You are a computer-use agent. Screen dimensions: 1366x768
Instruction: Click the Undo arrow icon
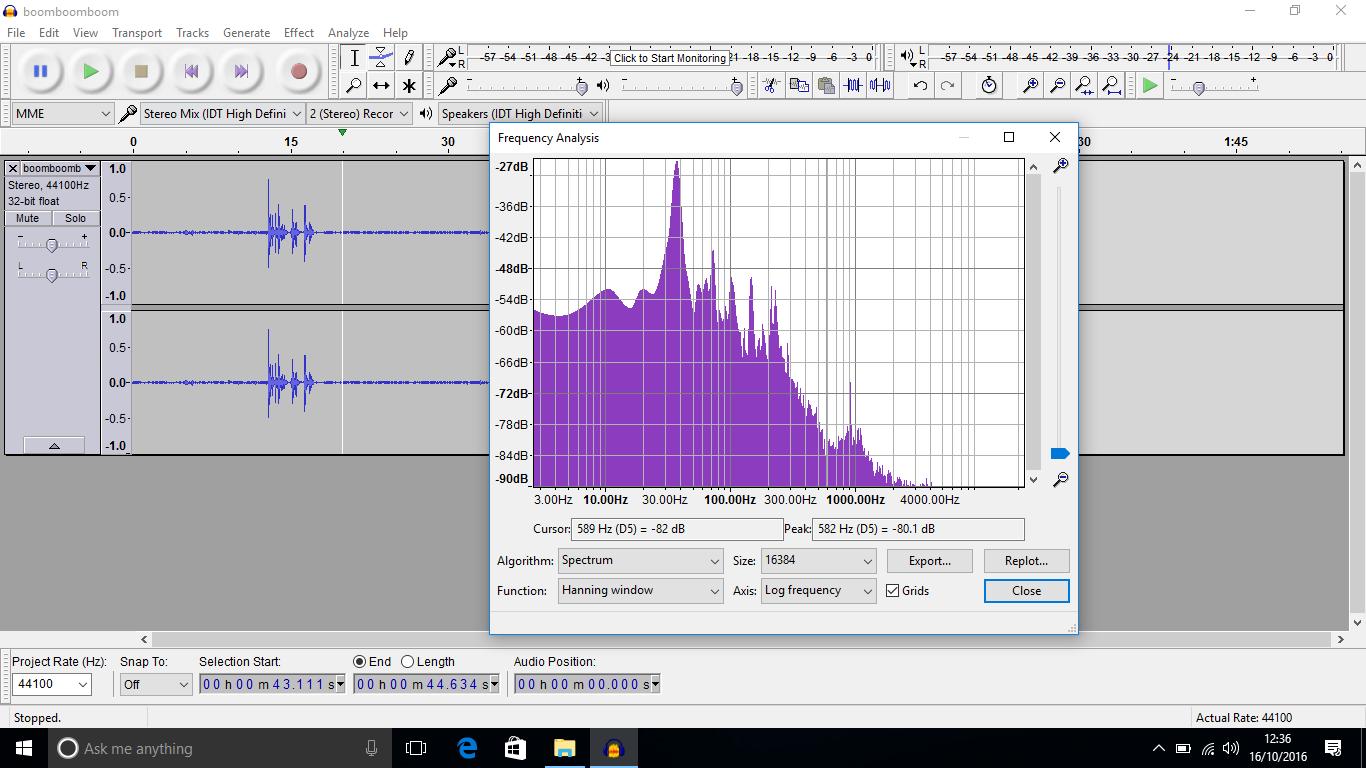click(x=920, y=85)
